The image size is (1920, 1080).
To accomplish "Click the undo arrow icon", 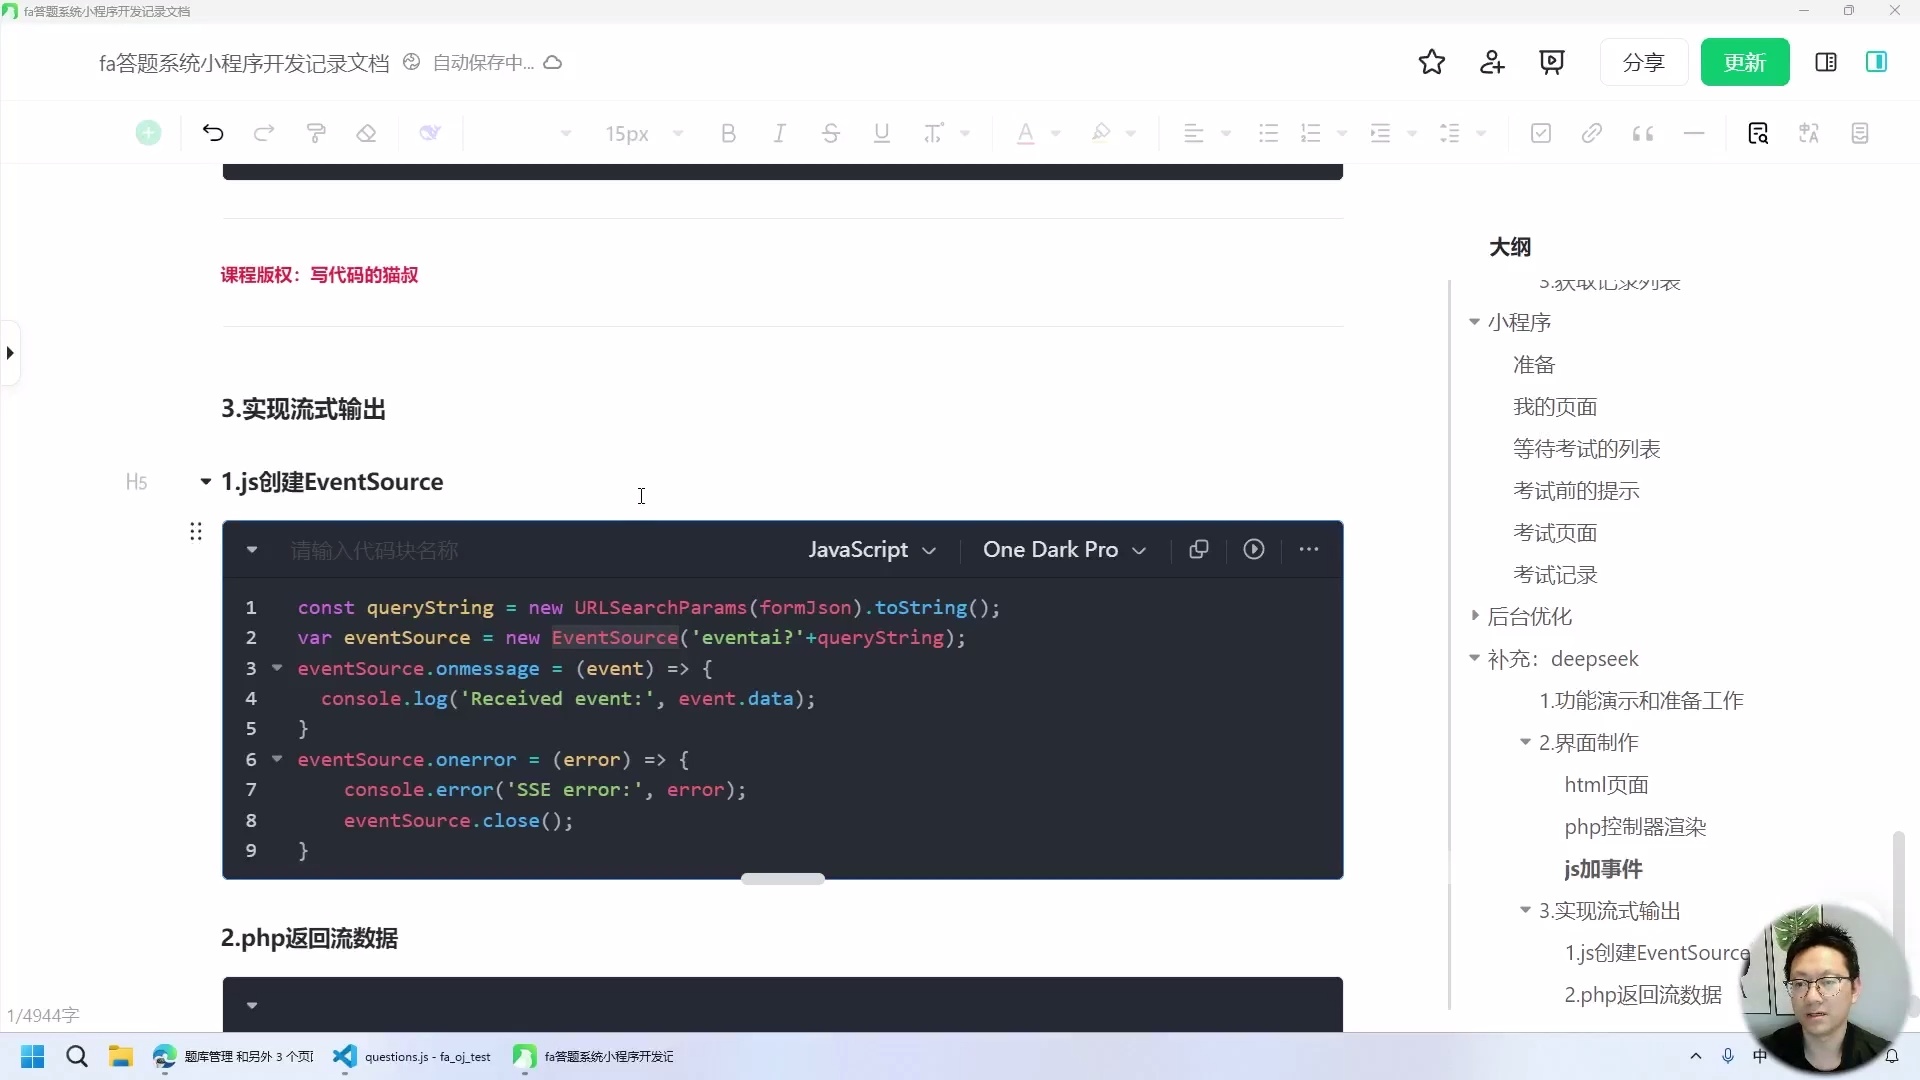I will tap(213, 133).
